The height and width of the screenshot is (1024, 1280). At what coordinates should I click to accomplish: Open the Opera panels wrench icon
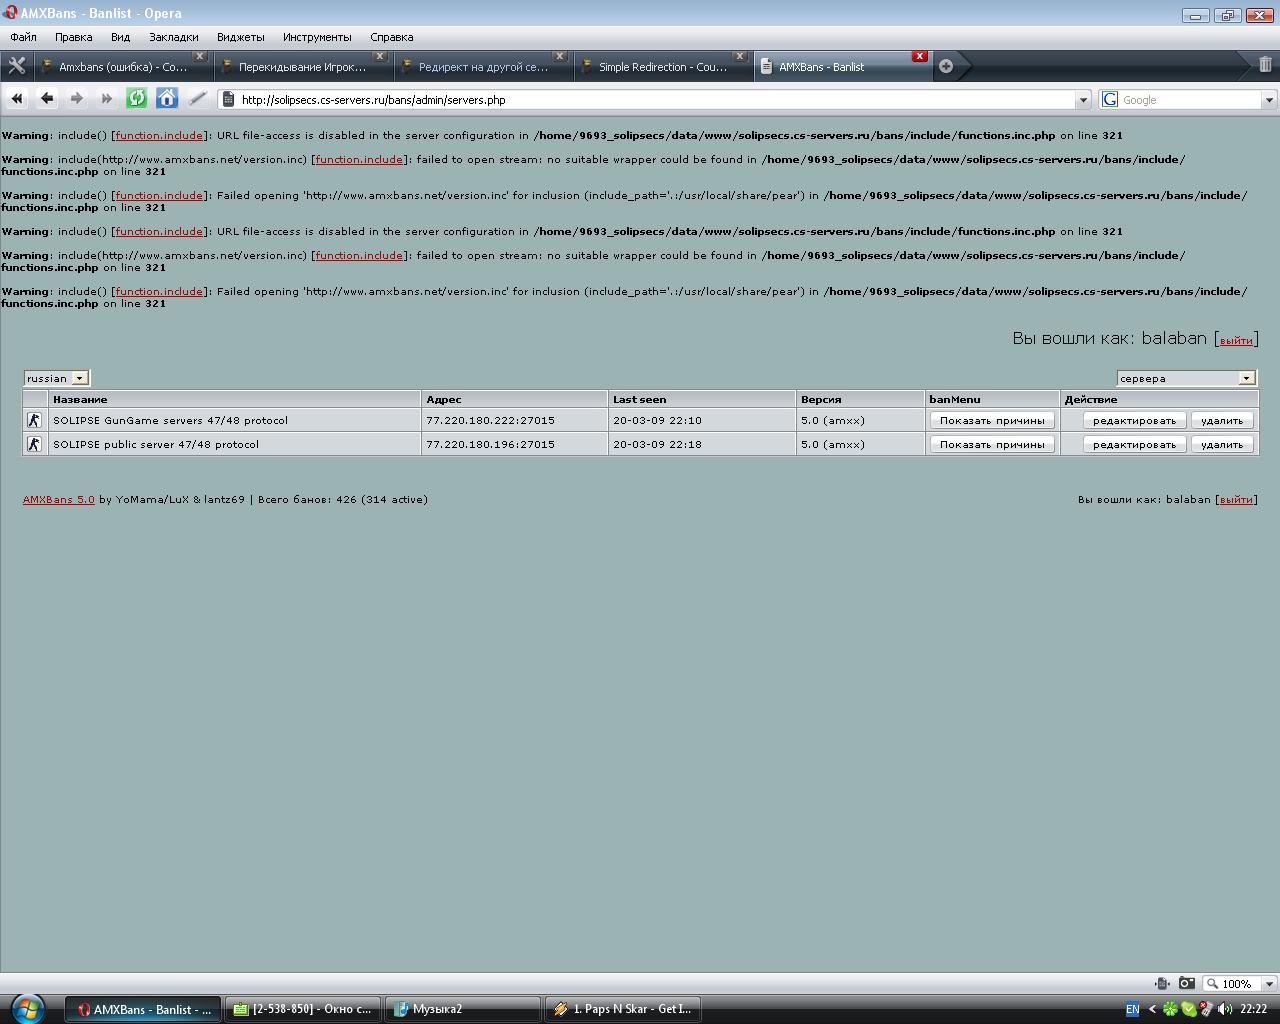point(16,66)
